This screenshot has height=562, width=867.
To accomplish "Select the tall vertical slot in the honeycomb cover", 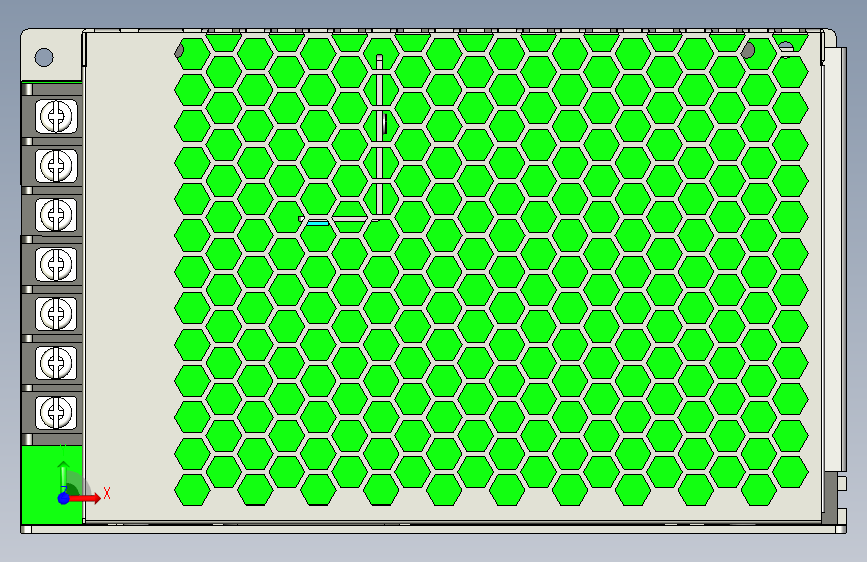I will point(379,134).
